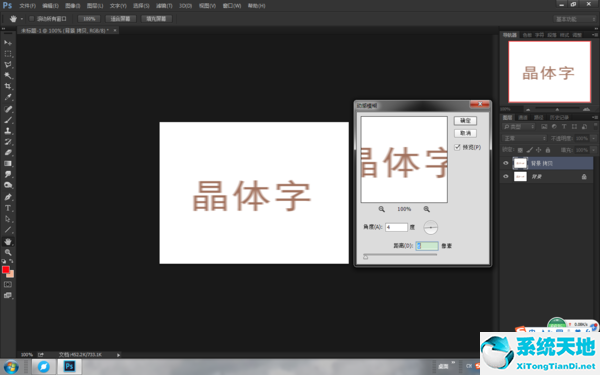
Task: Toggle the 预览(P) preview checkbox
Action: click(457, 147)
